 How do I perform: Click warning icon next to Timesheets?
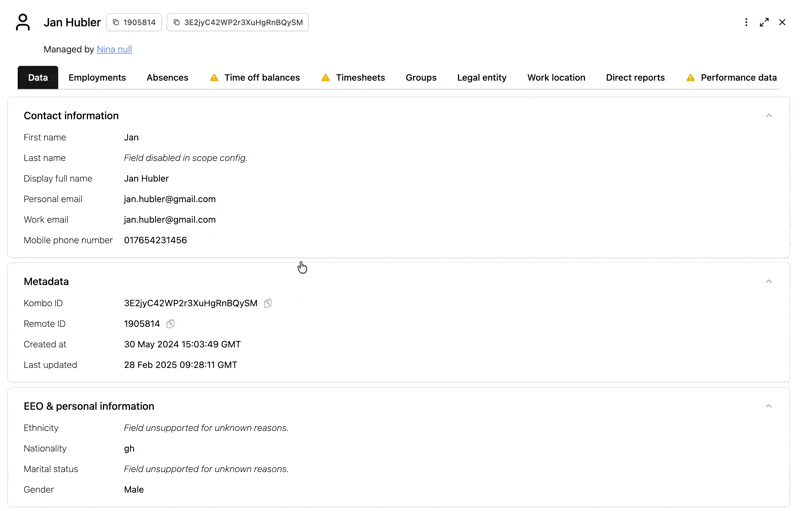coord(326,78)
